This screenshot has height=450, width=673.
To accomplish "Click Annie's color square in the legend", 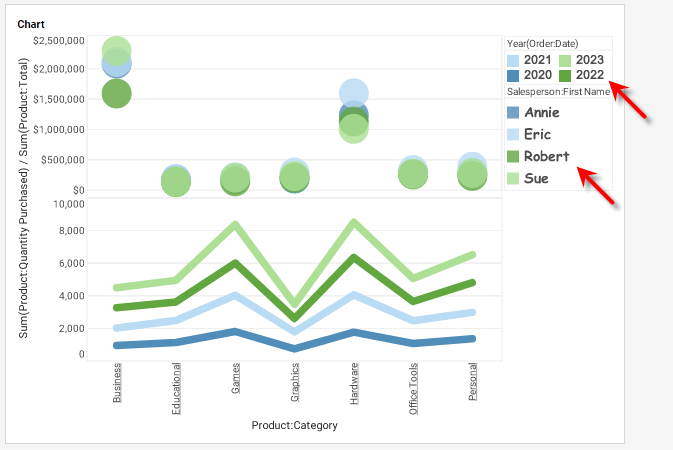I will pos(514,113).
